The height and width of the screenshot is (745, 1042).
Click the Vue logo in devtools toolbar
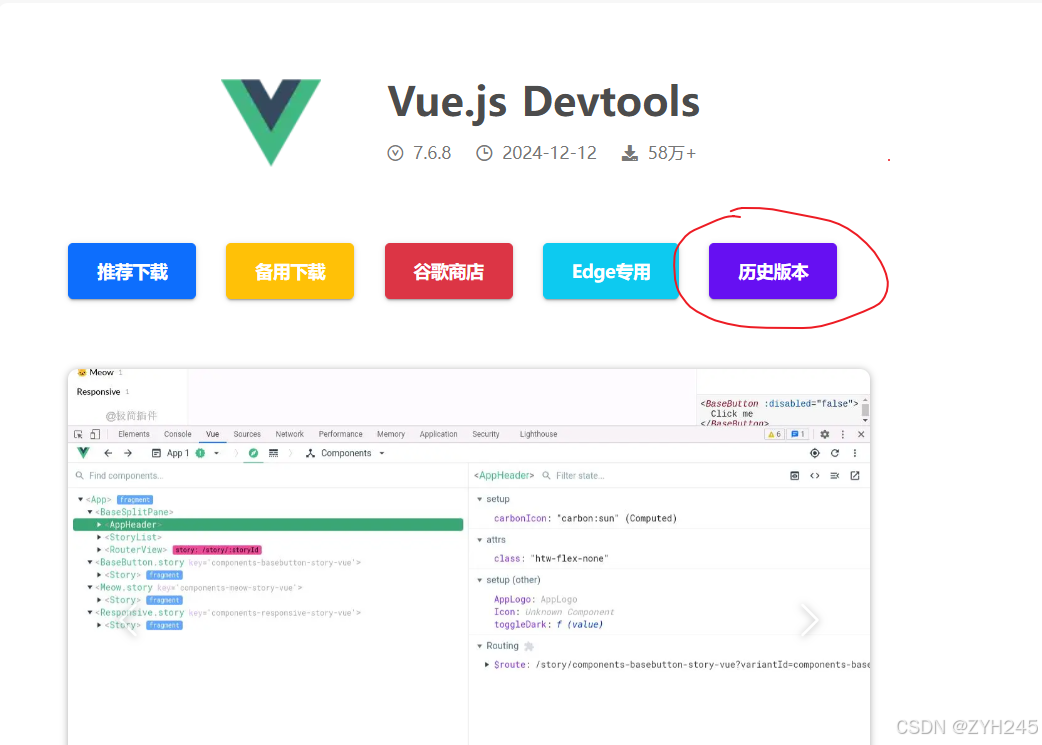tap(83, 453)
